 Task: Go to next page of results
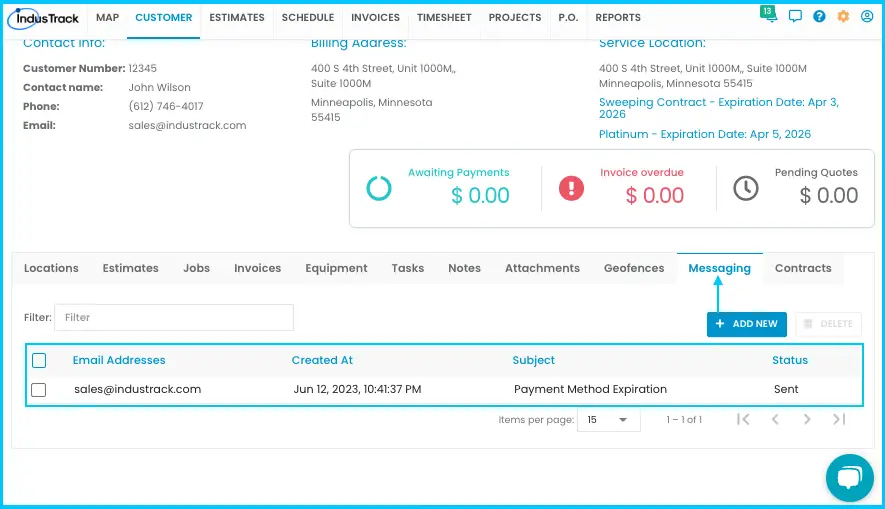coord(807,419)
